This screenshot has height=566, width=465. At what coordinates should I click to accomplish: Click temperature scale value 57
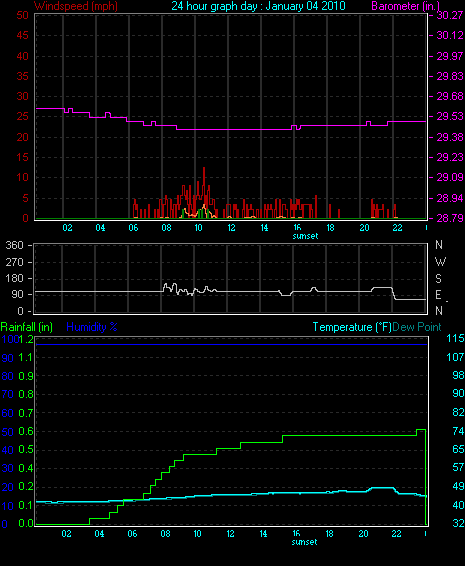point(458,467)
